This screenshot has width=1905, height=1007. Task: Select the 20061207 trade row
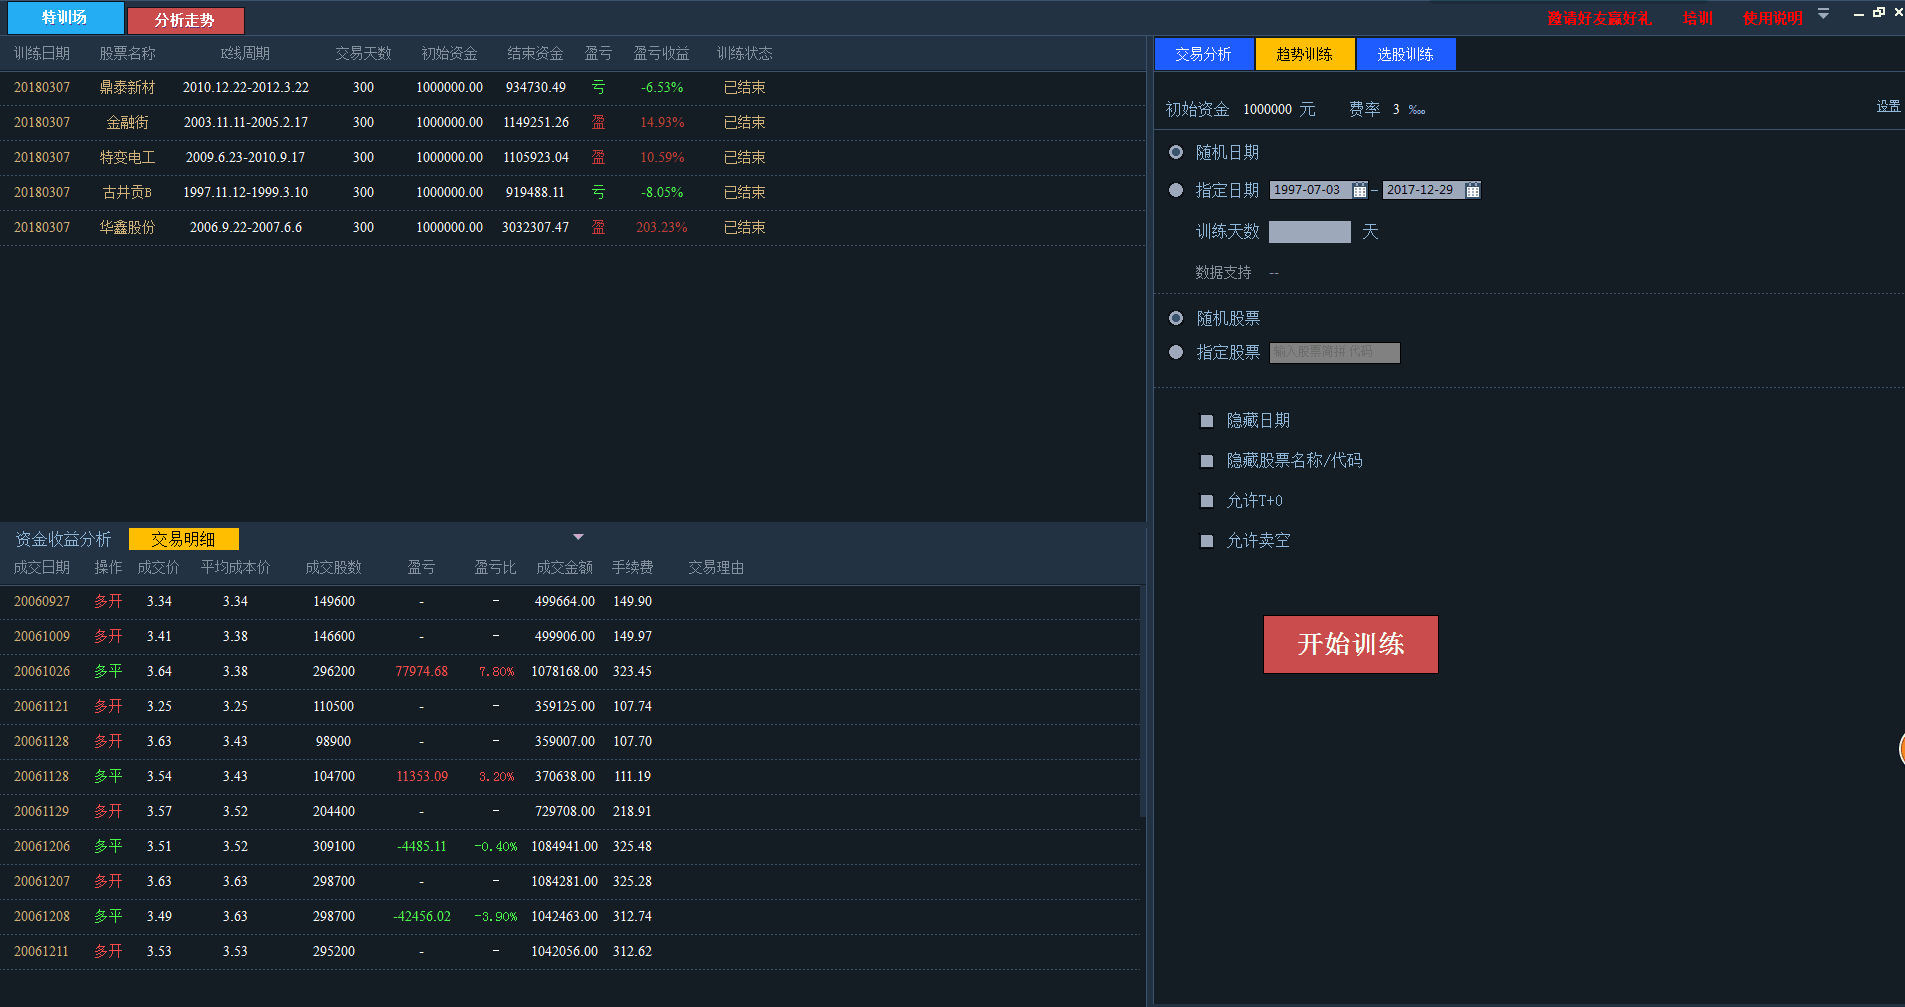570,882
